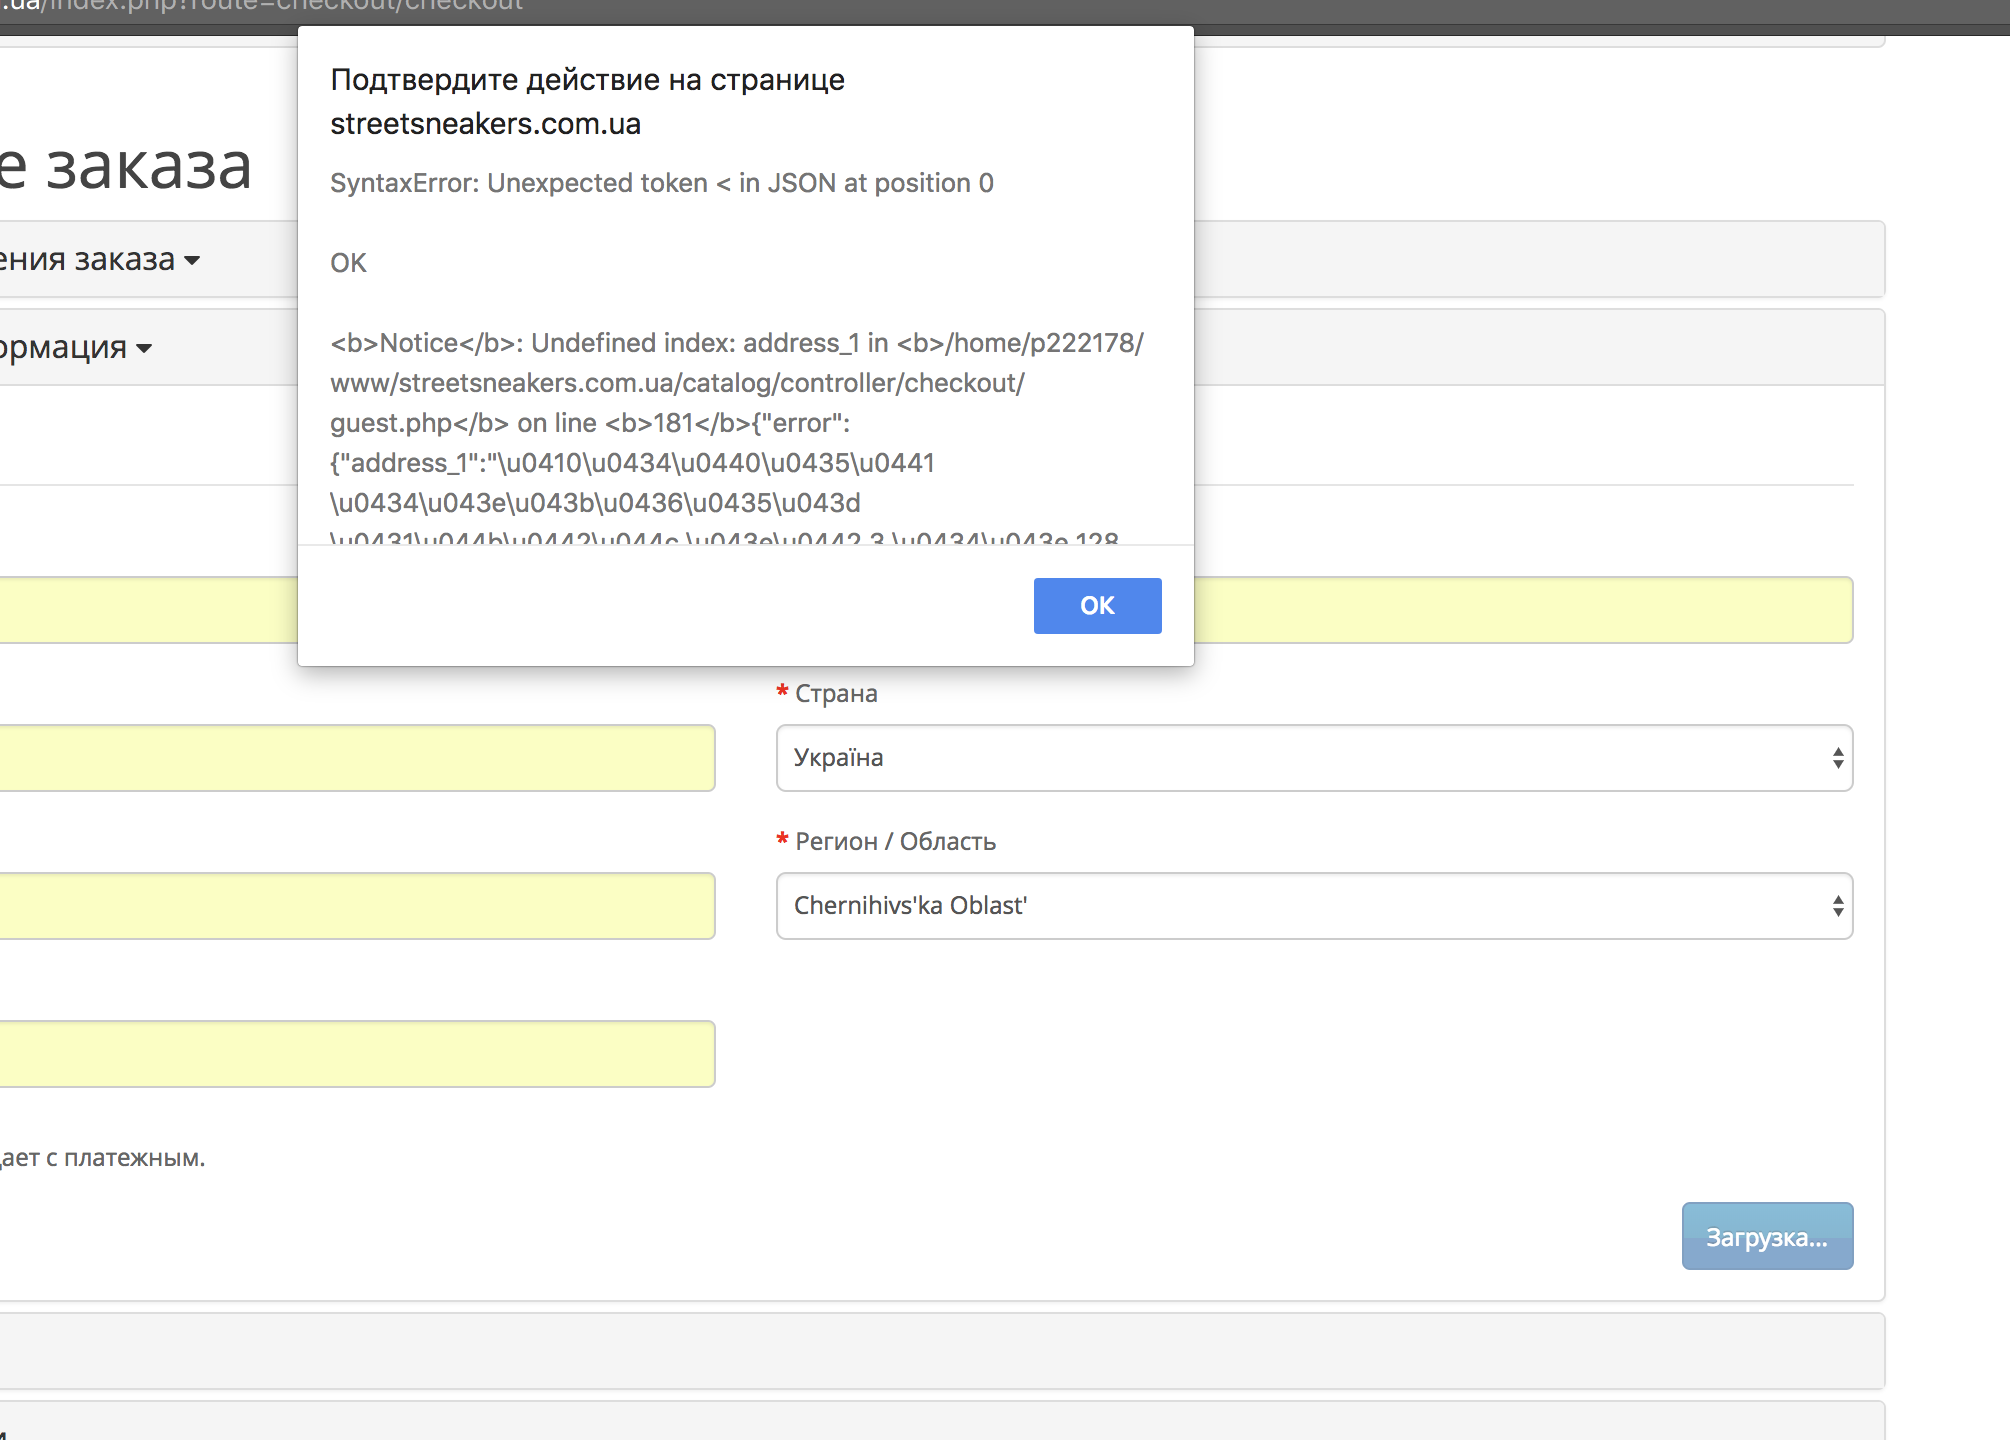
Task: Click the yellow input field left of Страна dropdown
Action: tap(357, 758)
